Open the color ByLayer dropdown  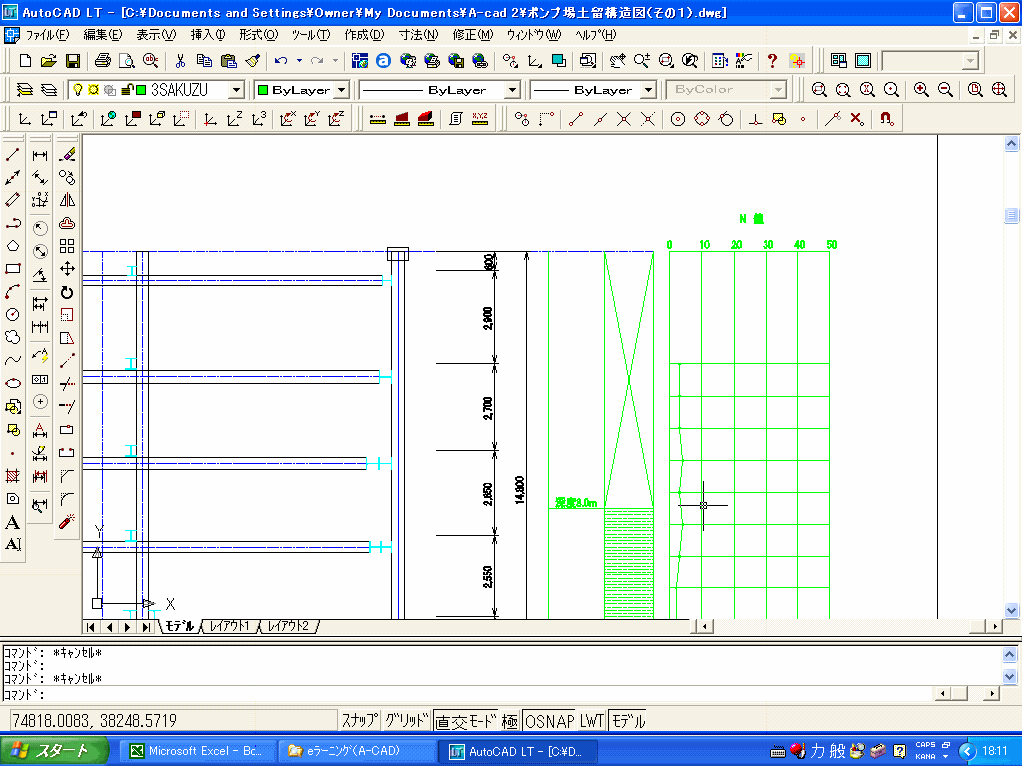[342, 90]
